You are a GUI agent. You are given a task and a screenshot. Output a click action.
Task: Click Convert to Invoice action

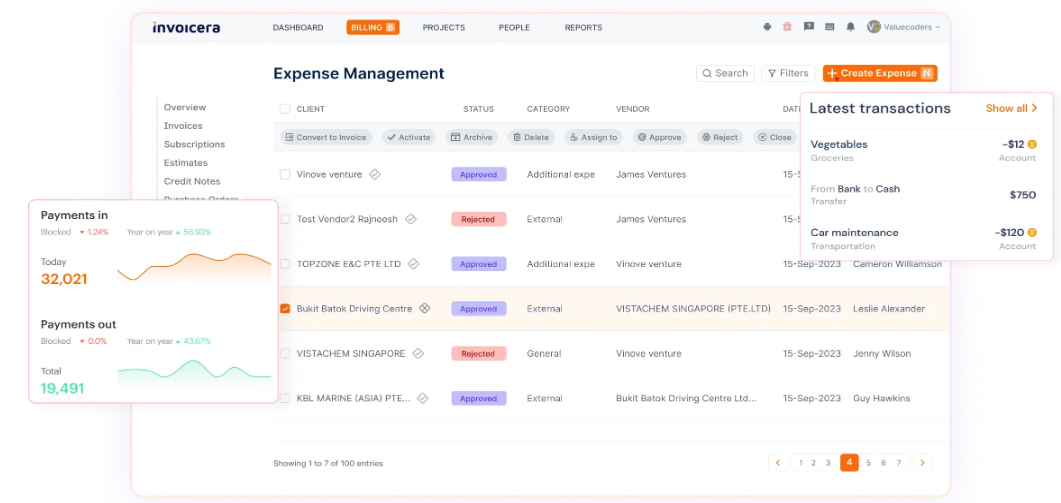(325, 137)
